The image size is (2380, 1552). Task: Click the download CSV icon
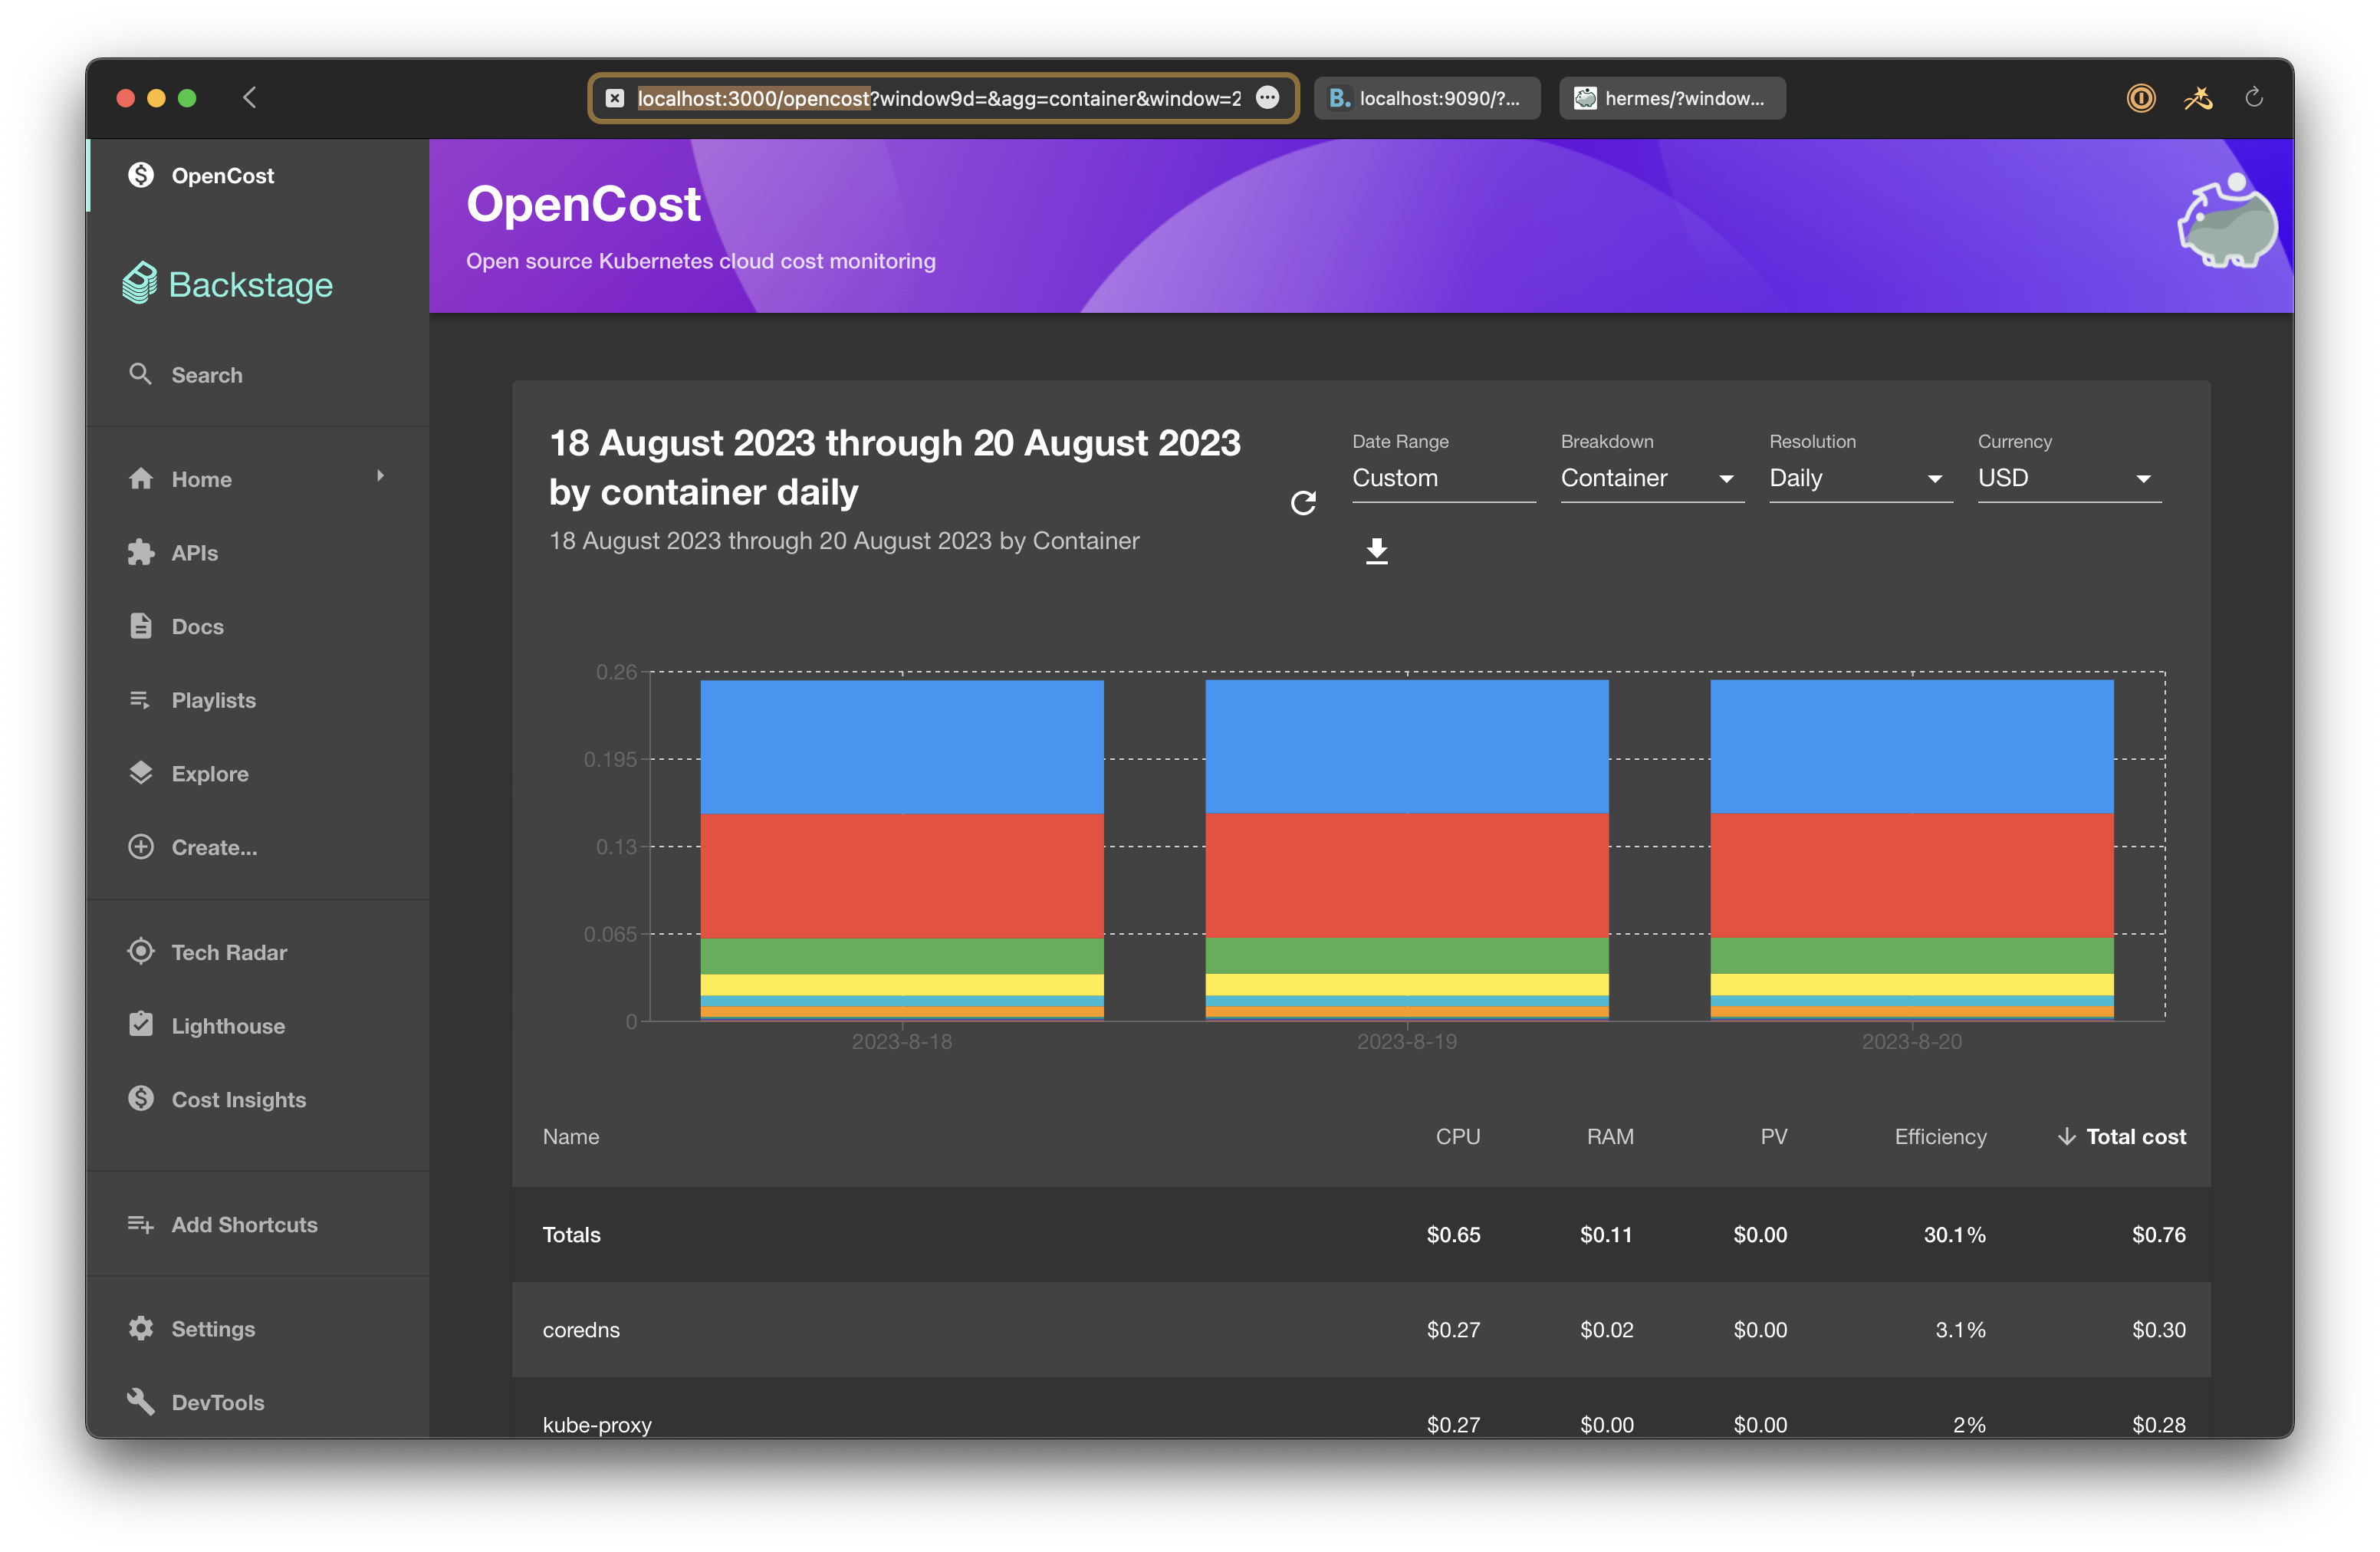point(1376,551)
